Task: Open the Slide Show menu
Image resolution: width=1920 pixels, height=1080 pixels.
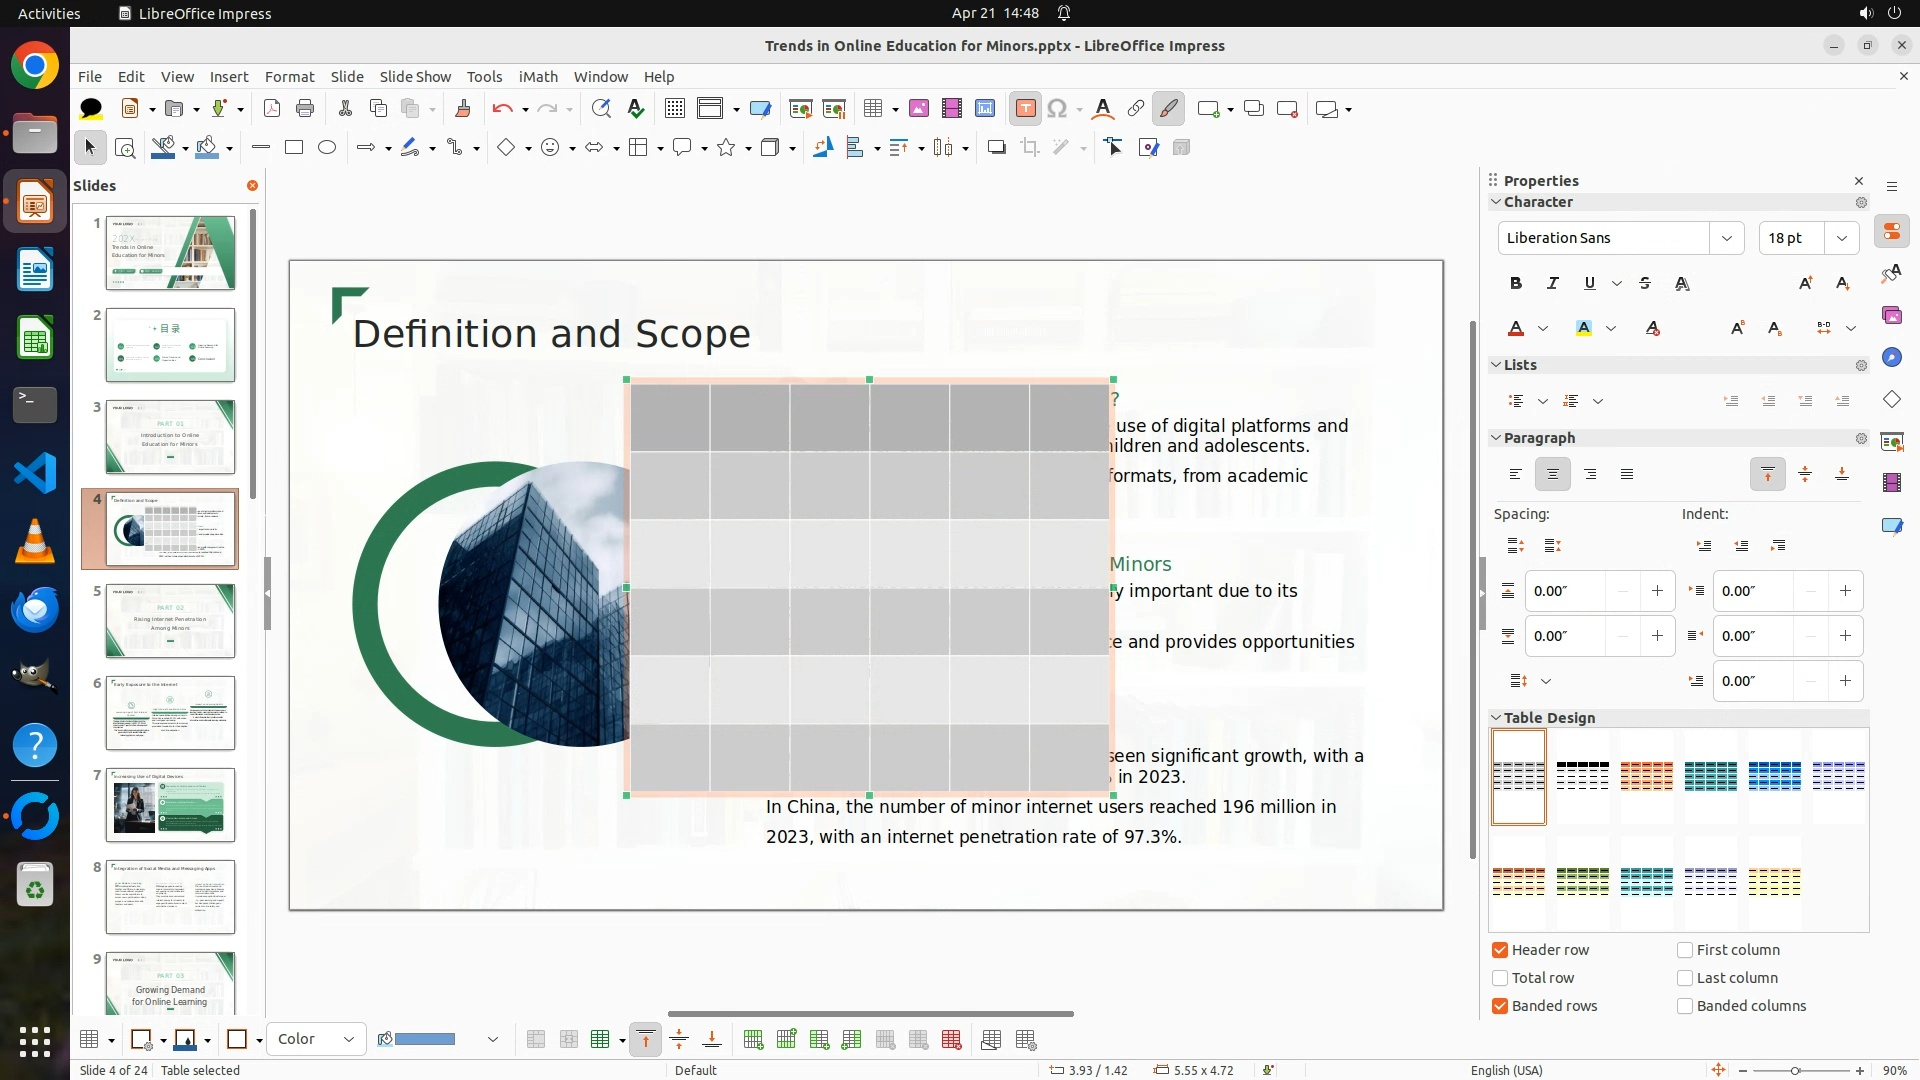Action: coord(415,76)
